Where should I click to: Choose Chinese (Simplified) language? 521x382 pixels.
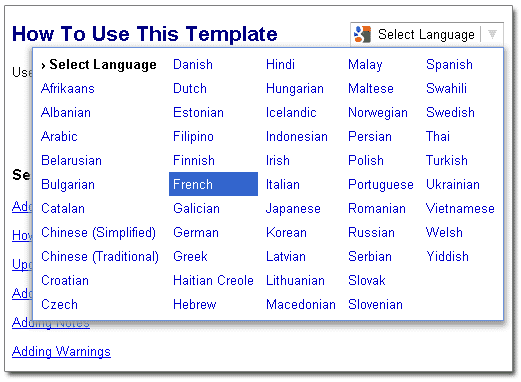coord(98,232)
